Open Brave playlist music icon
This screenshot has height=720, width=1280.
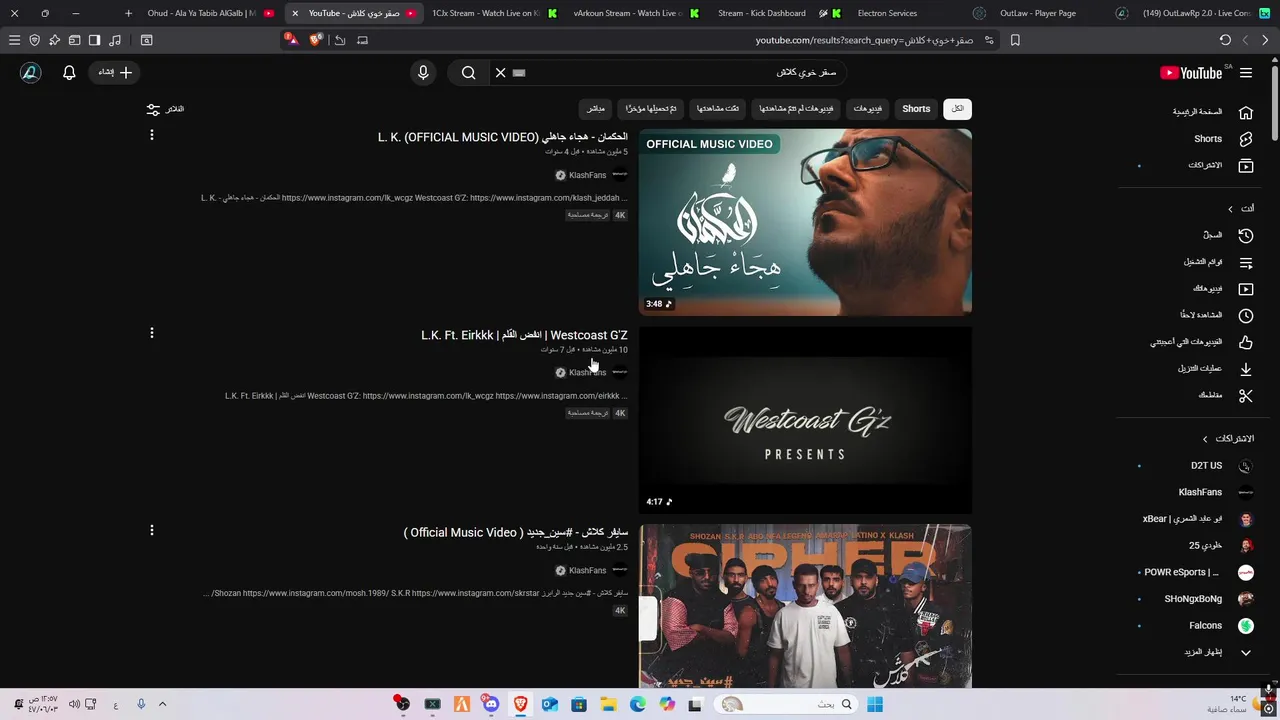[115, 40]
